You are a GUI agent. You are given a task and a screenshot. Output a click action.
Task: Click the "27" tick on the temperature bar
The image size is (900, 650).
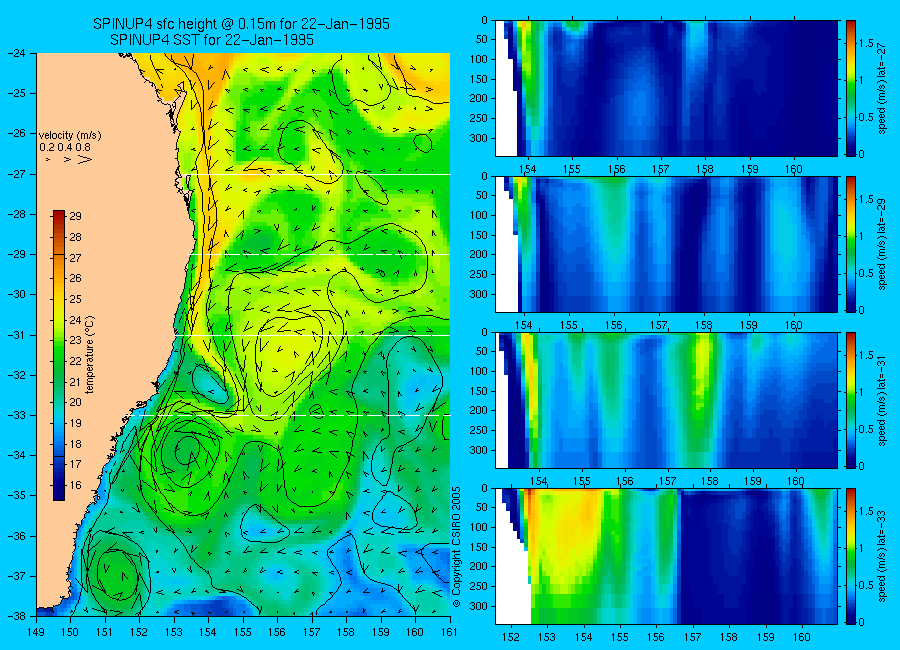point(75,258)
